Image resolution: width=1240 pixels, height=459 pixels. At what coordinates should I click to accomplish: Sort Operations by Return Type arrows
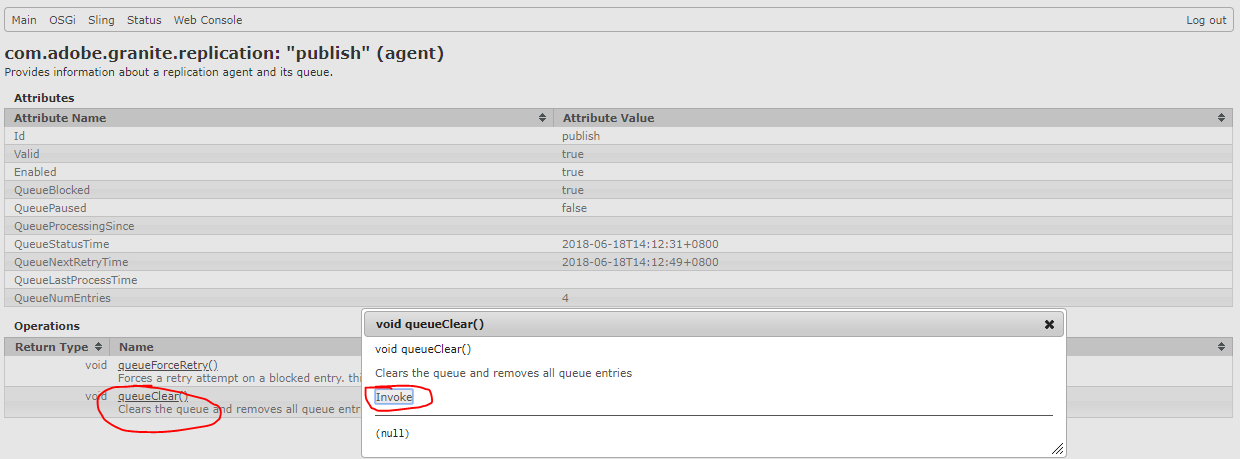pos(98,347)
